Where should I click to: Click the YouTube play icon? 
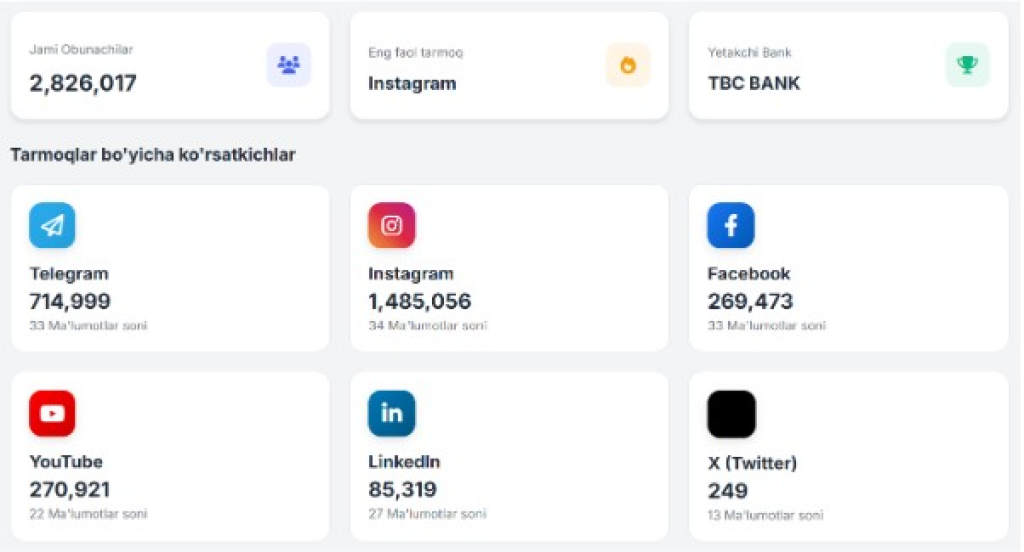(52, 414)
